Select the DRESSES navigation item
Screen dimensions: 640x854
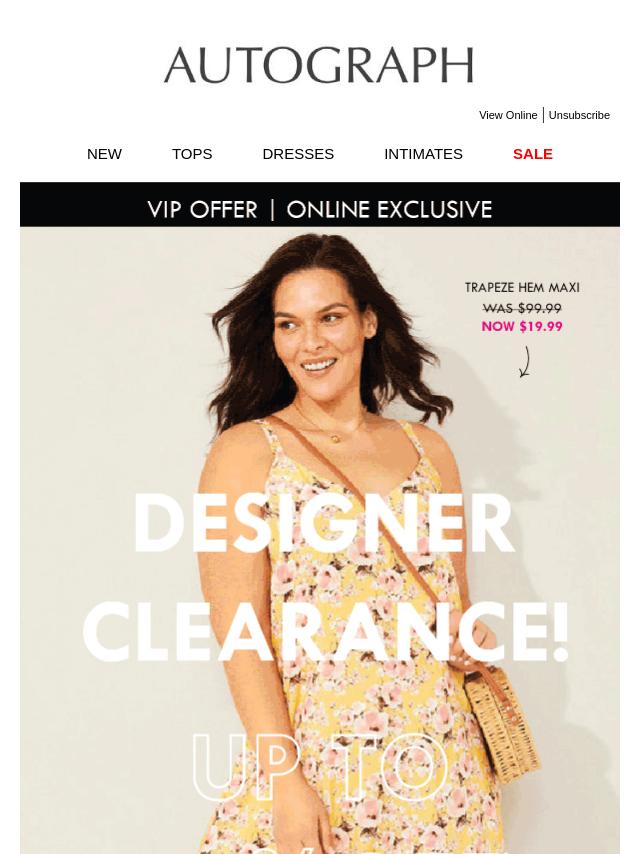(x=298, y=154)
